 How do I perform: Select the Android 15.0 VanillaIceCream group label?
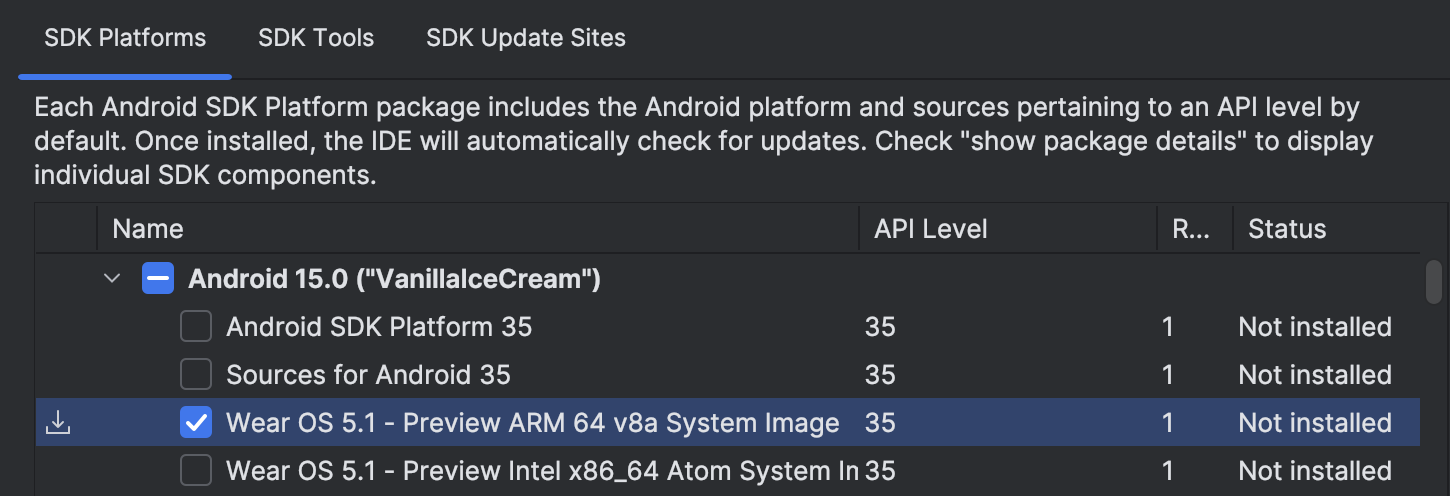[x=394, y=279]
